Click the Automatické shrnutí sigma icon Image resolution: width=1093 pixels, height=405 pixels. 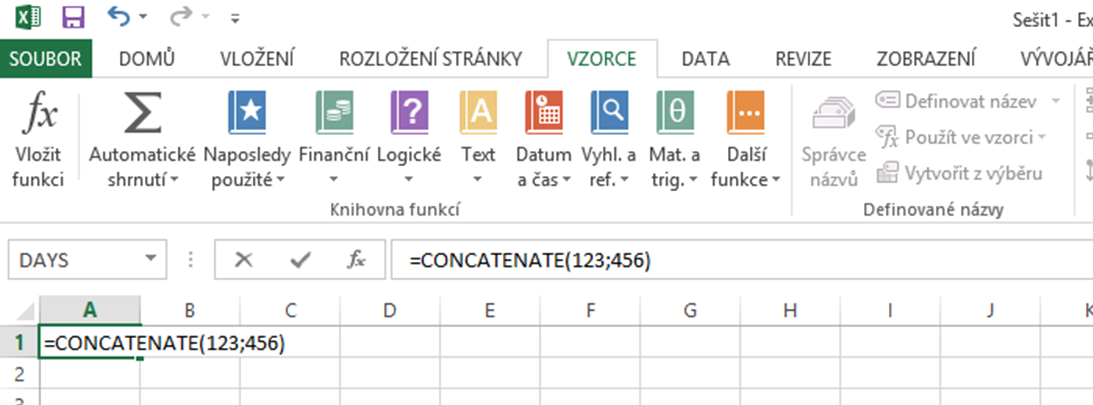143,113
